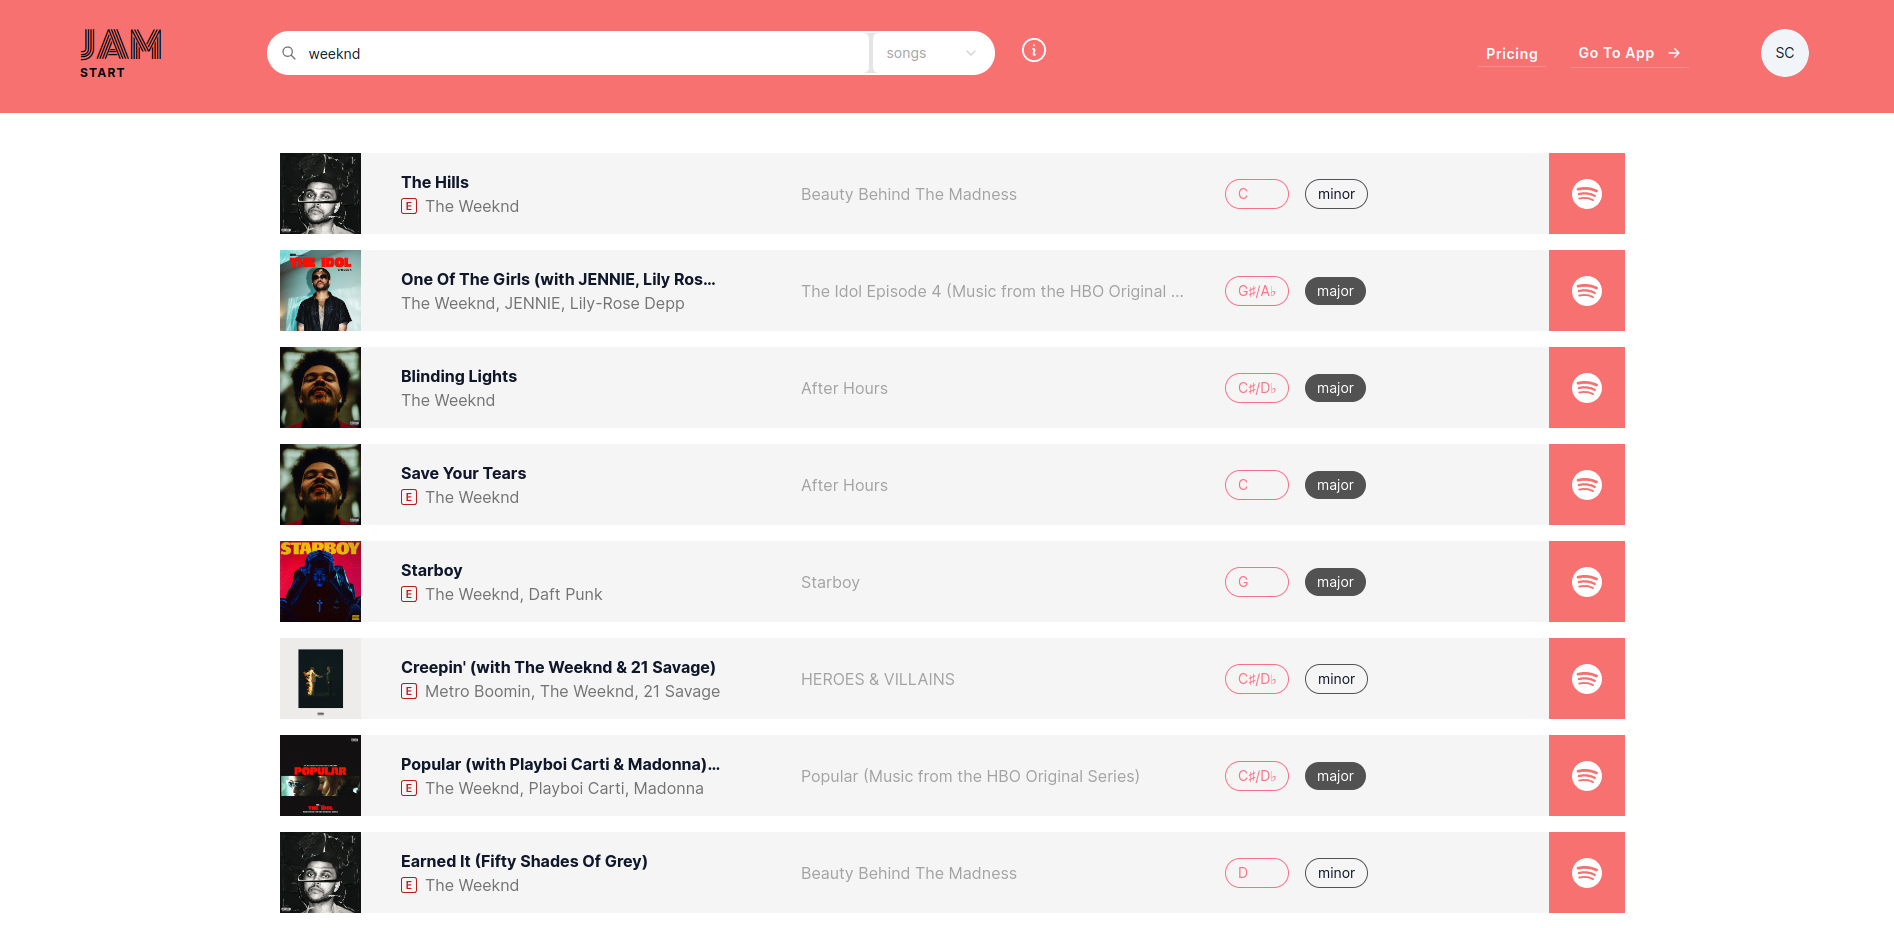The image size is (1894, 928).
Task: Expand the songs search type dropdown
Action: coord(931,53)
